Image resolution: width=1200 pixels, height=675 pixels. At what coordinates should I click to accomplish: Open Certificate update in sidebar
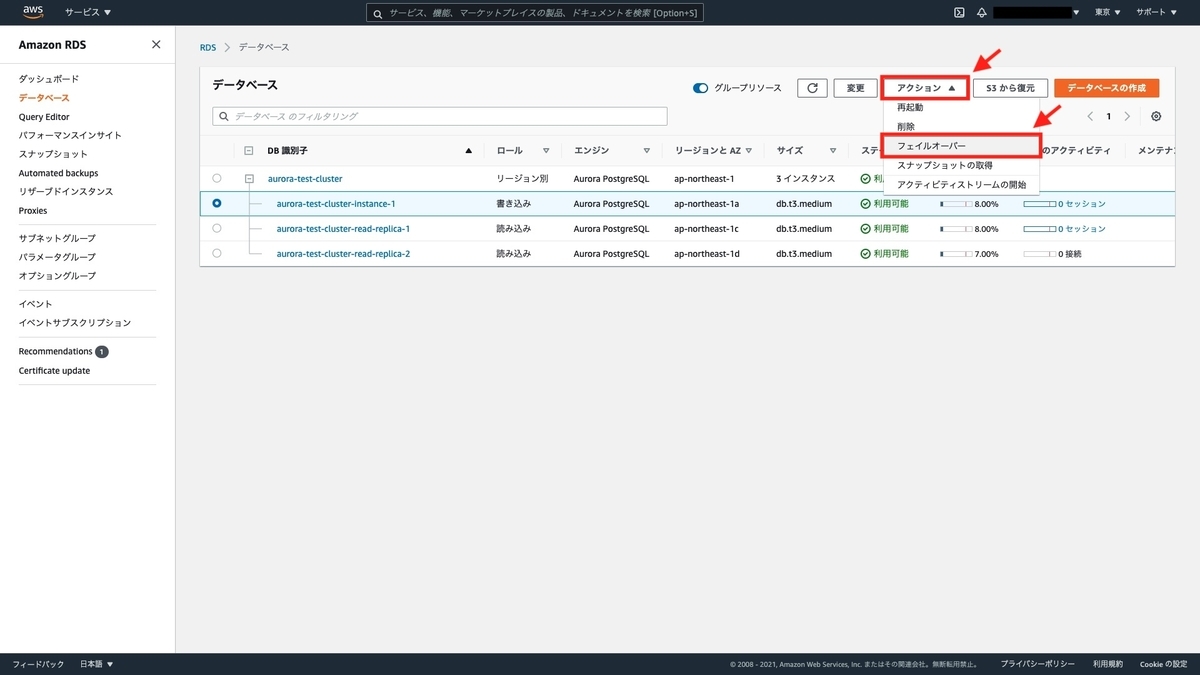54,371
